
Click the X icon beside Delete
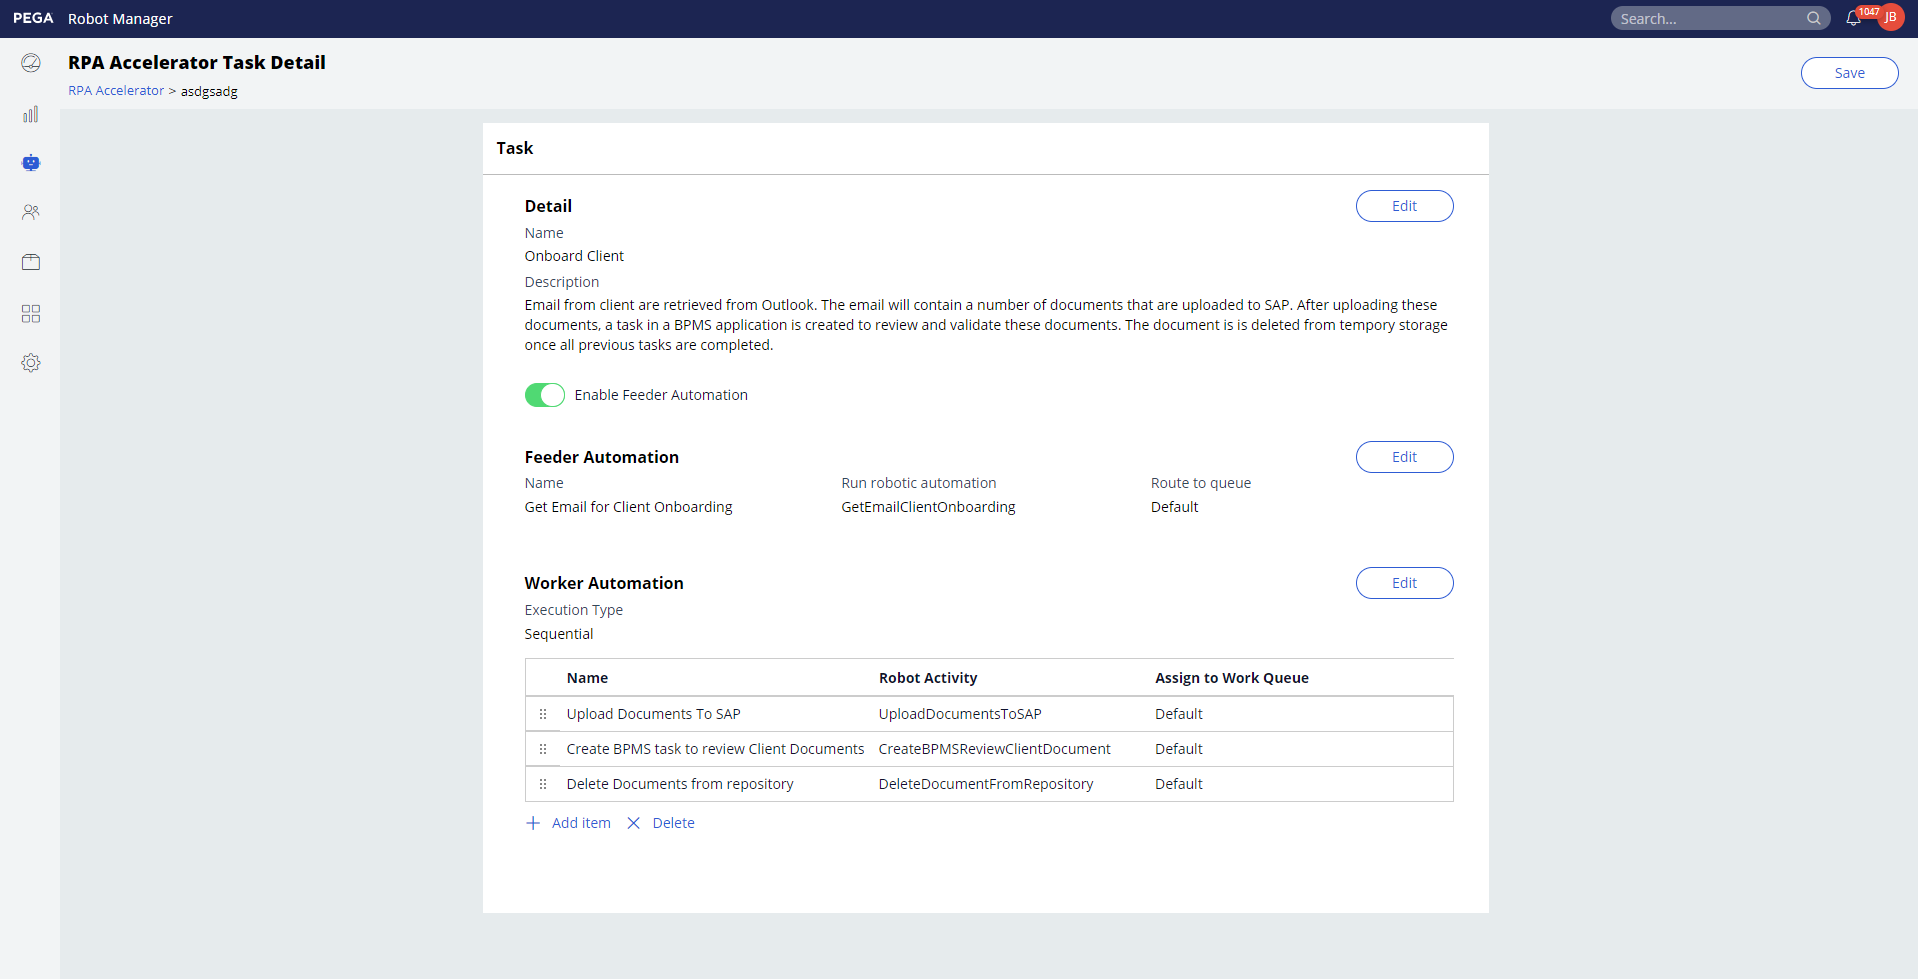pos(634,823)
